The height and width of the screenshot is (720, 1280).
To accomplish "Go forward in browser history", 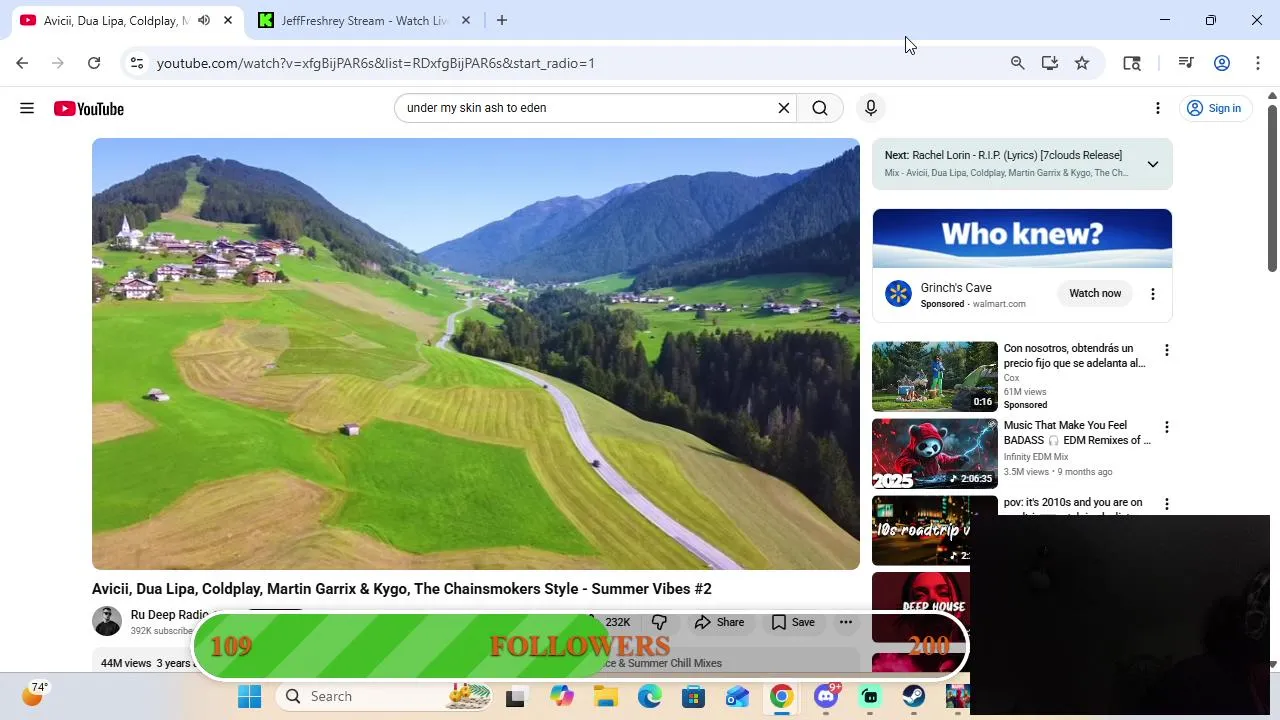I will click(x=58, y=63).
